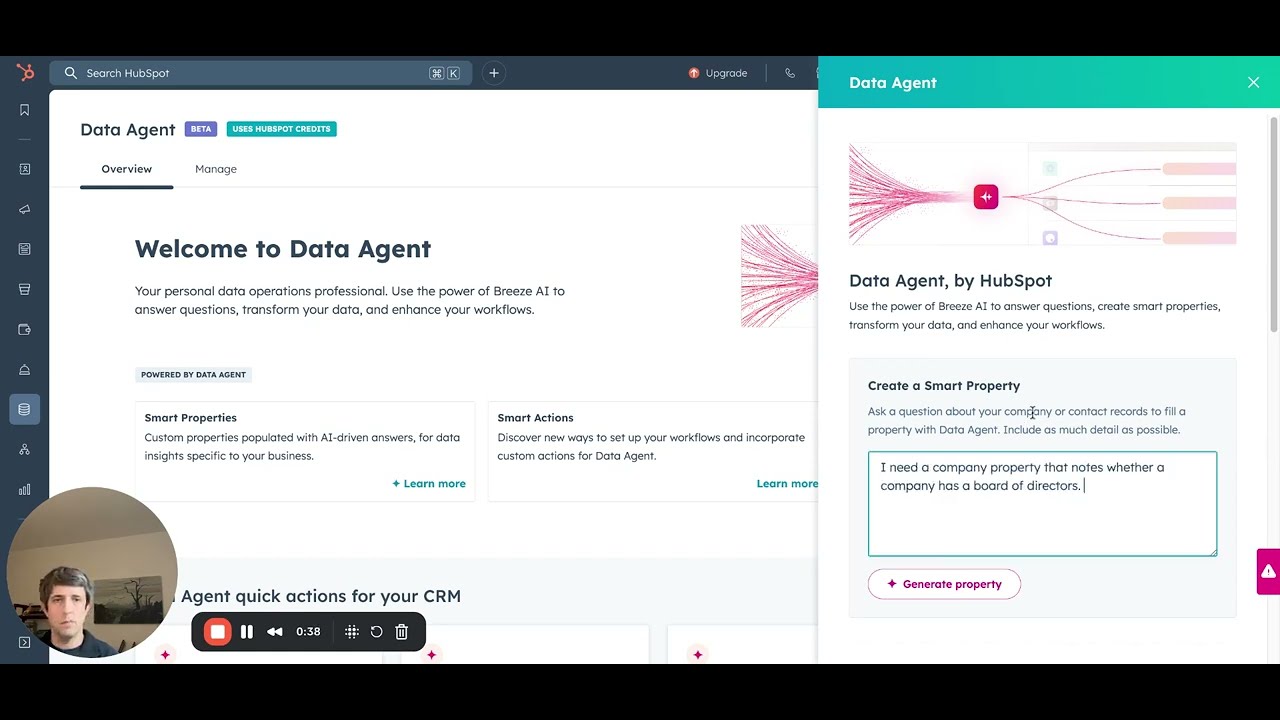Click the 'Smart Properties' card heading
The width and height of the screenshot is (1280, 720).
[190, 418]
